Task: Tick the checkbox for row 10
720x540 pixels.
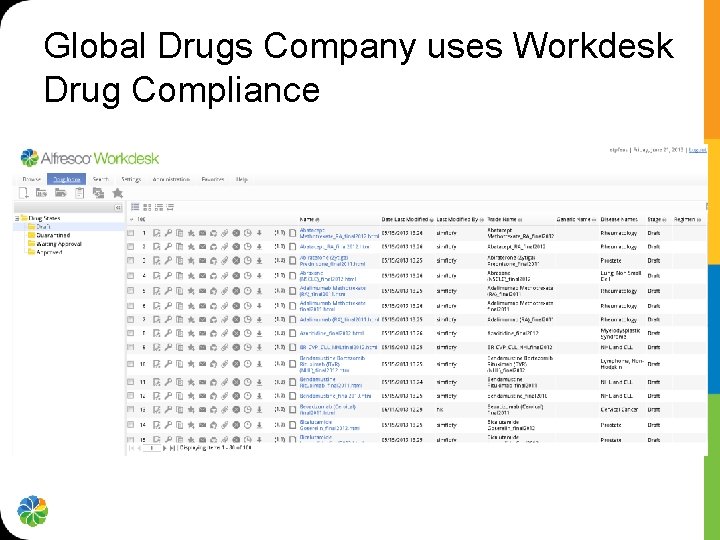Action: pos(131,364)
